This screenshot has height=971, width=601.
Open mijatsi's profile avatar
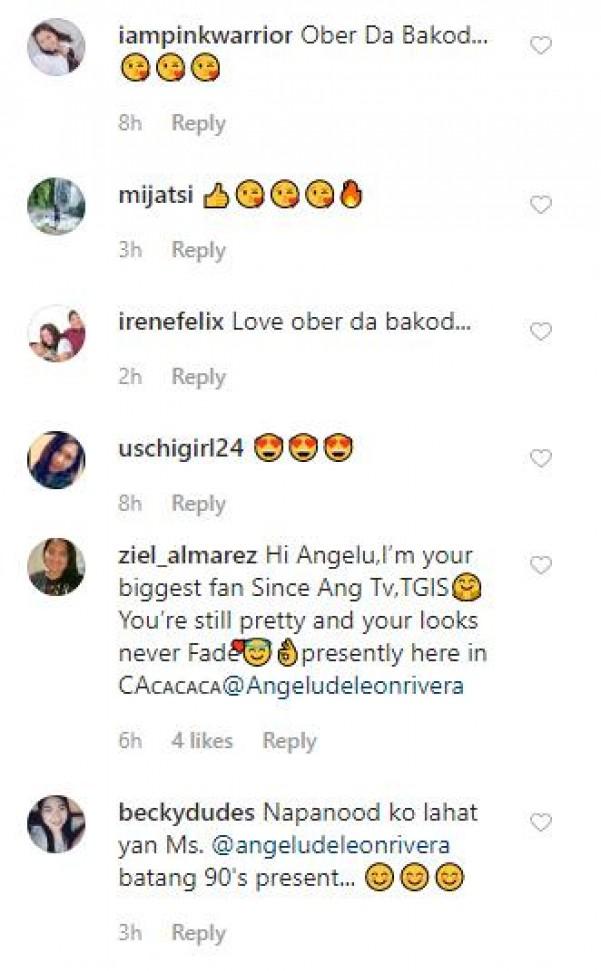point(56,206)
